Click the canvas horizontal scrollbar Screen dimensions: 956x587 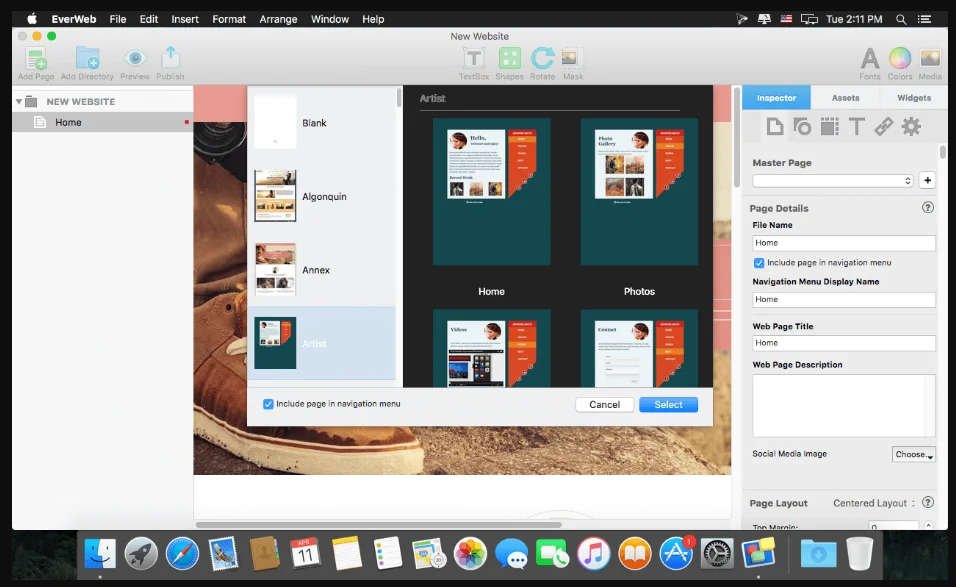[x=378, y=524]
